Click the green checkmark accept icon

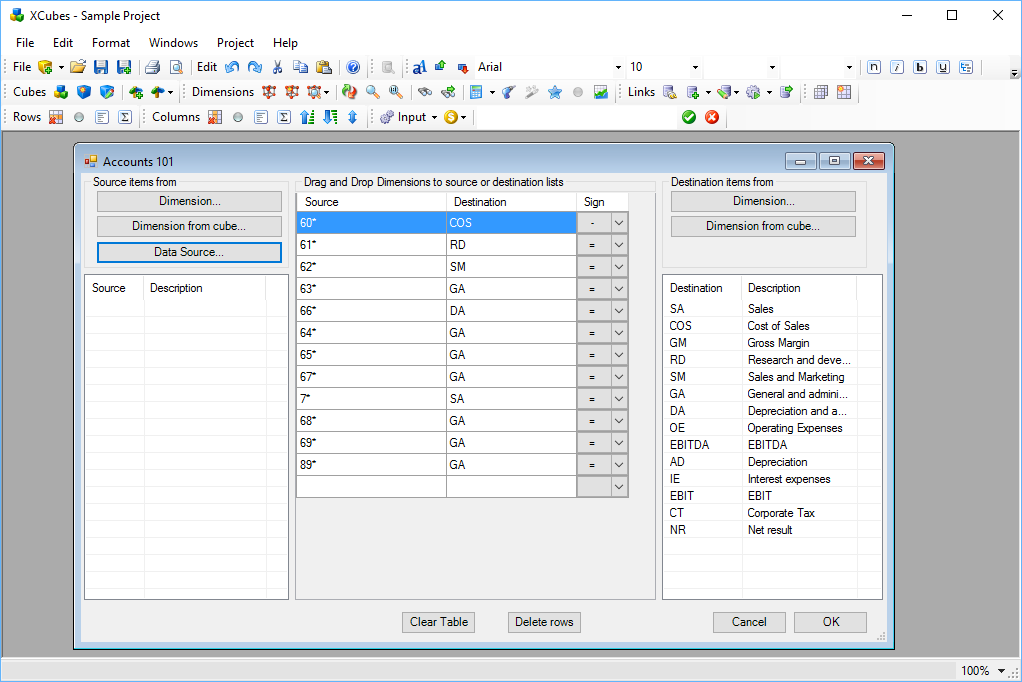click(x=689, y=117)
